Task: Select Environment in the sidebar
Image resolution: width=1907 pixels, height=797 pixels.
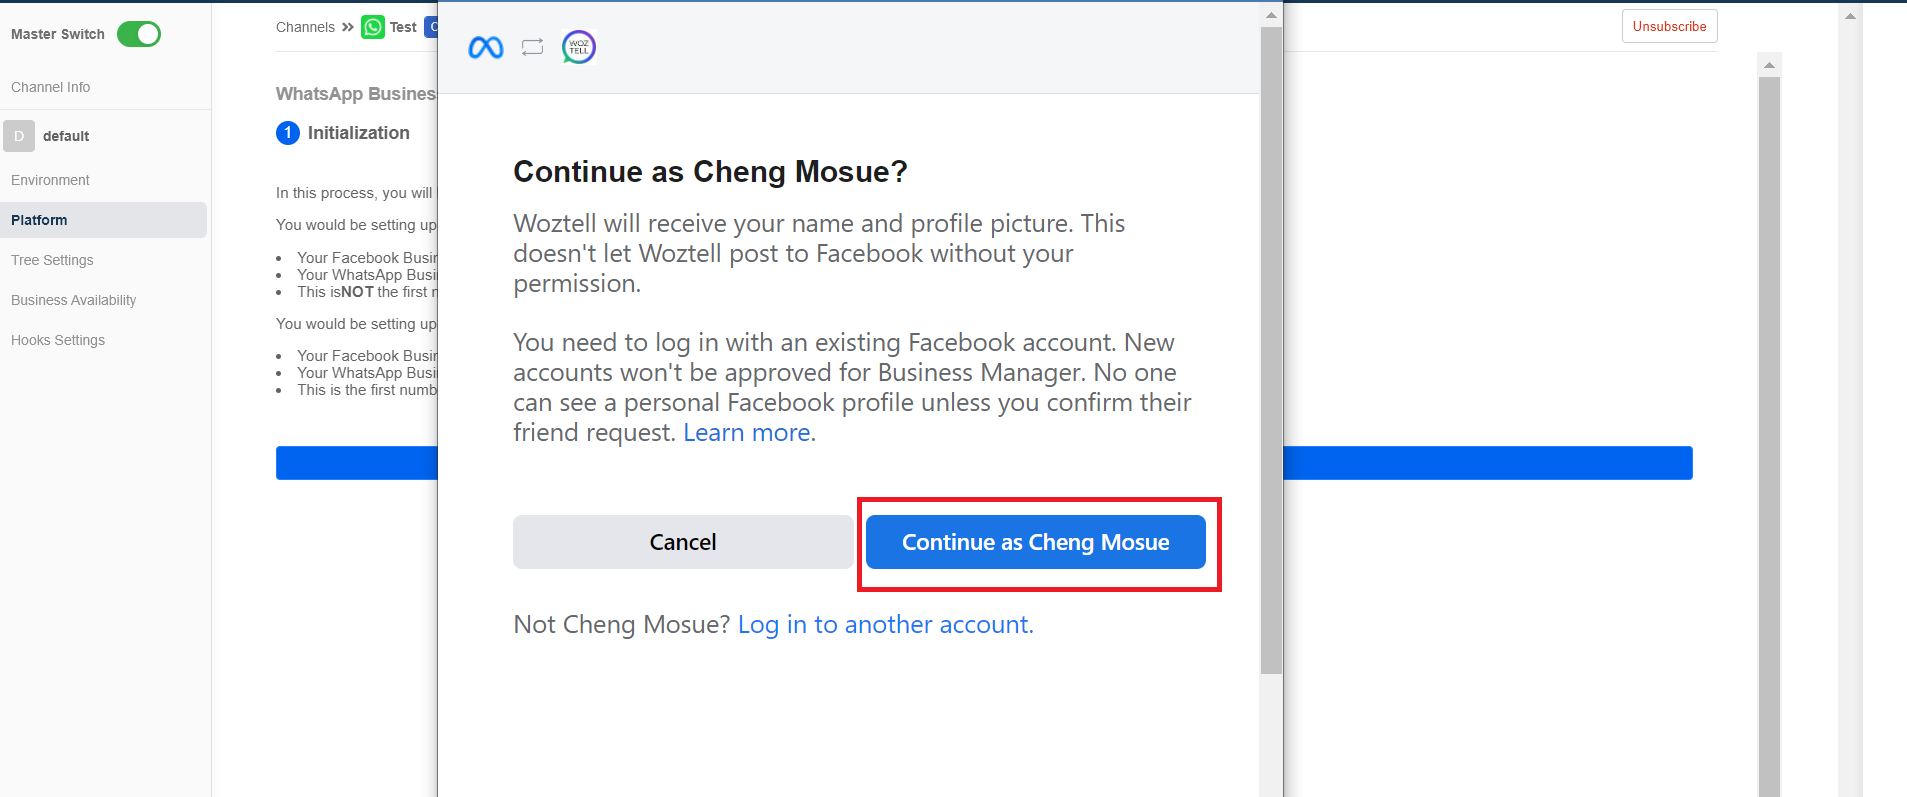Action: pyautogui.click(x=51, y=180)
